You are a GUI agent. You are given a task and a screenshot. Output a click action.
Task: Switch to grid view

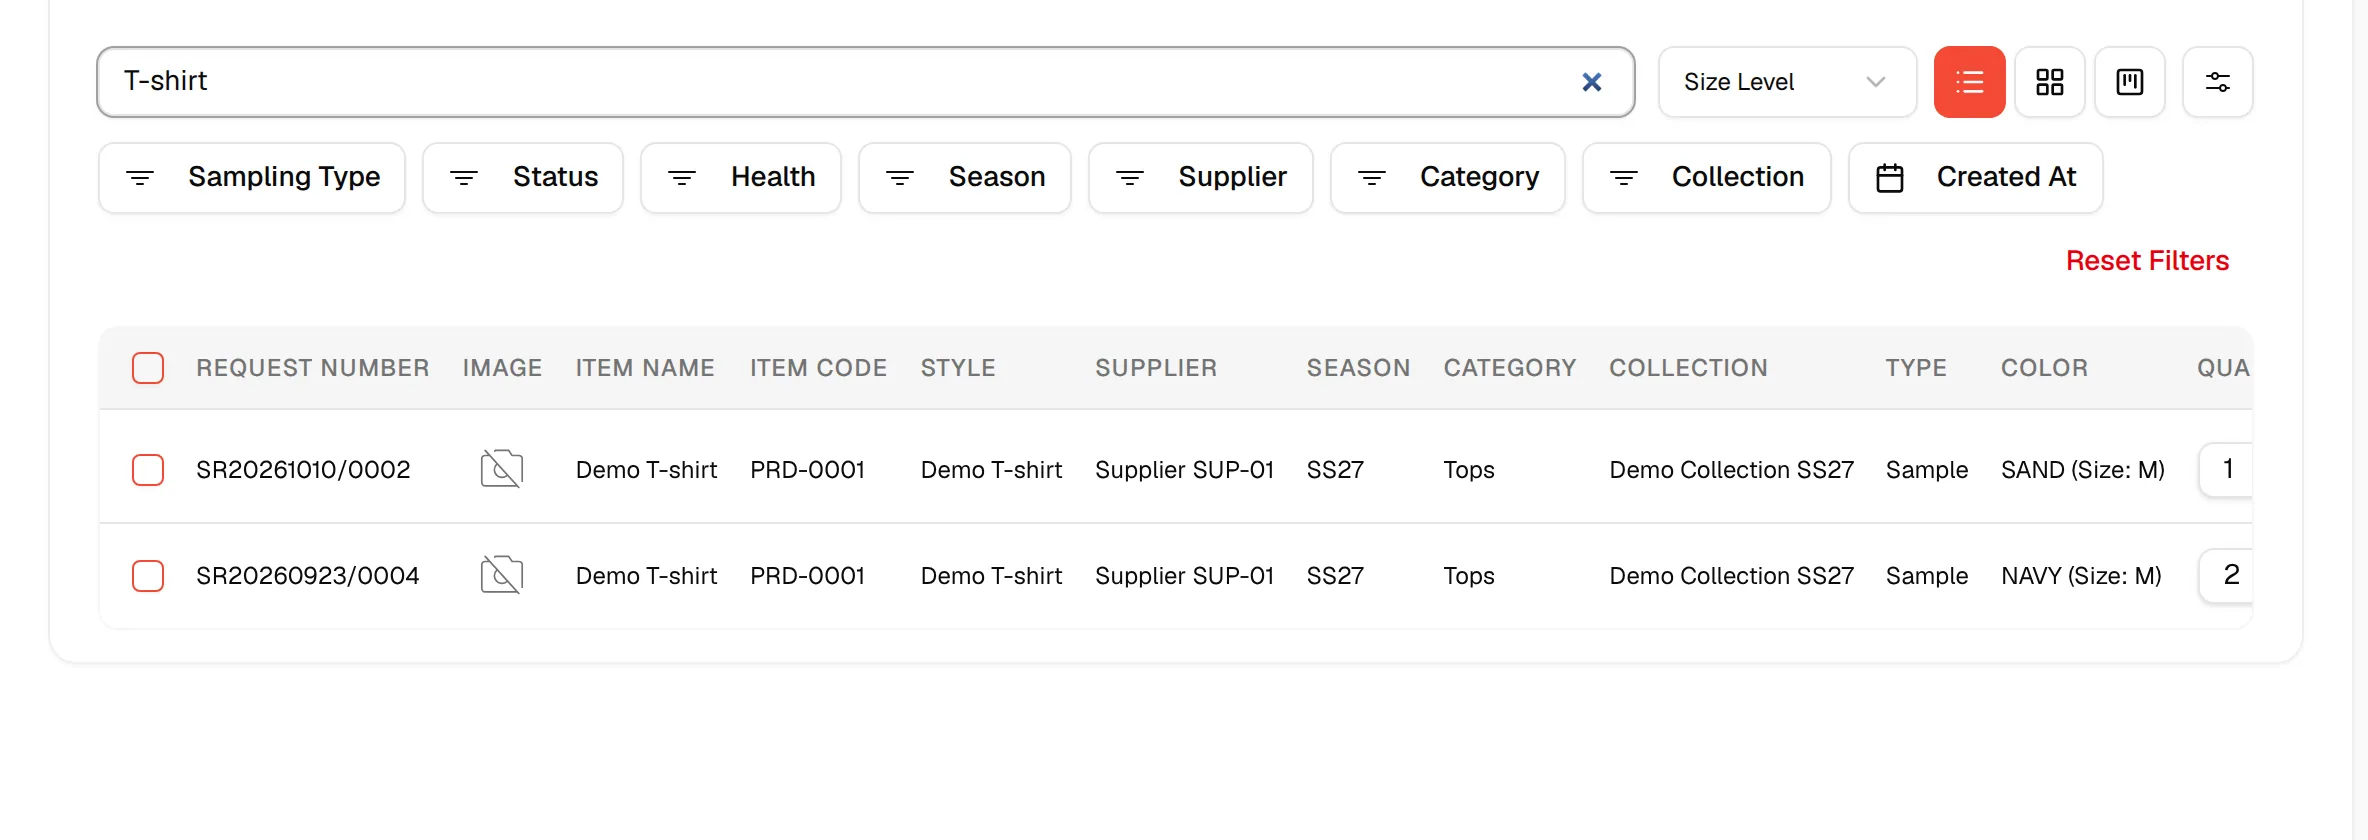2049,82
